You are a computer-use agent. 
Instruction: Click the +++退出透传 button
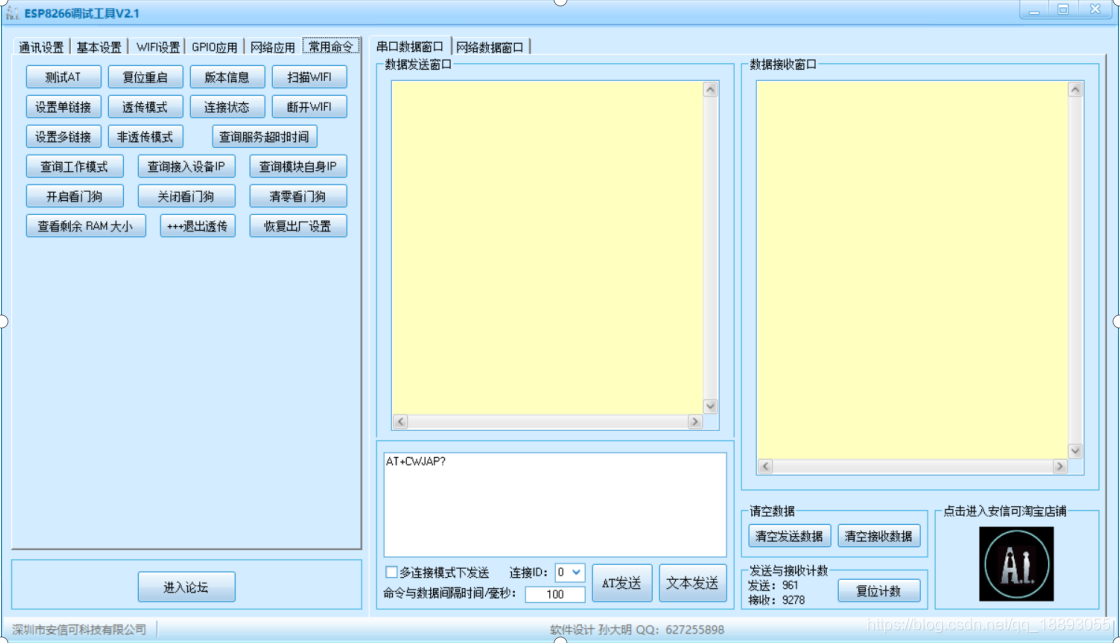198,226
